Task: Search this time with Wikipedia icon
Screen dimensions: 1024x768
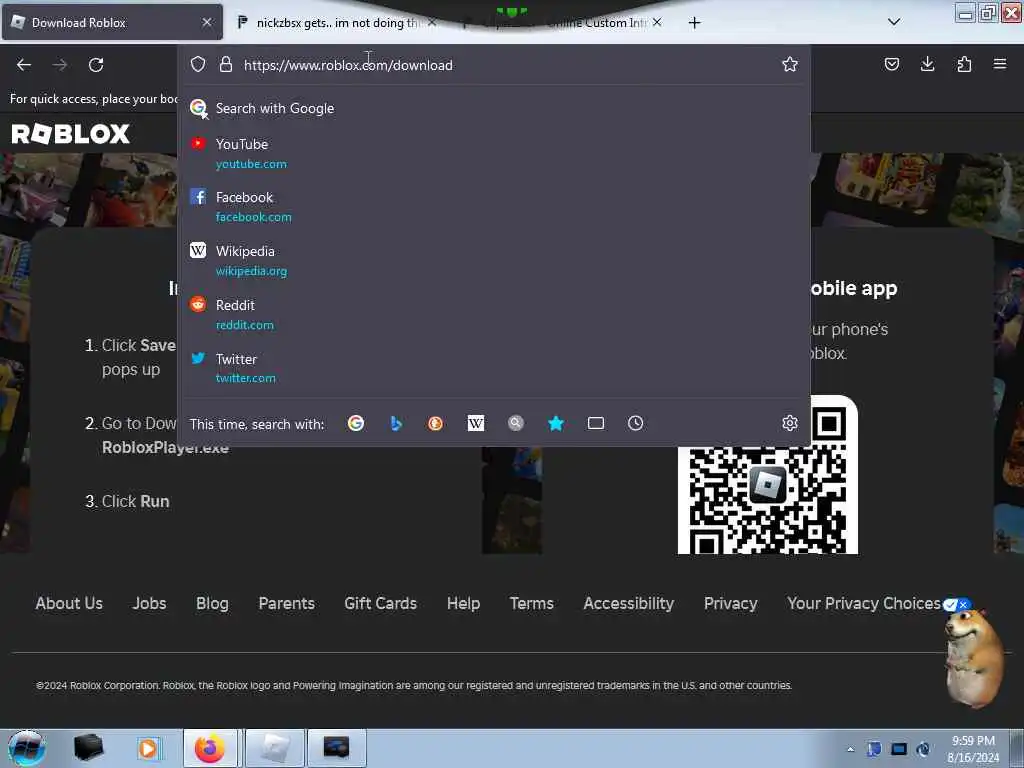Action: click(476, 423)
